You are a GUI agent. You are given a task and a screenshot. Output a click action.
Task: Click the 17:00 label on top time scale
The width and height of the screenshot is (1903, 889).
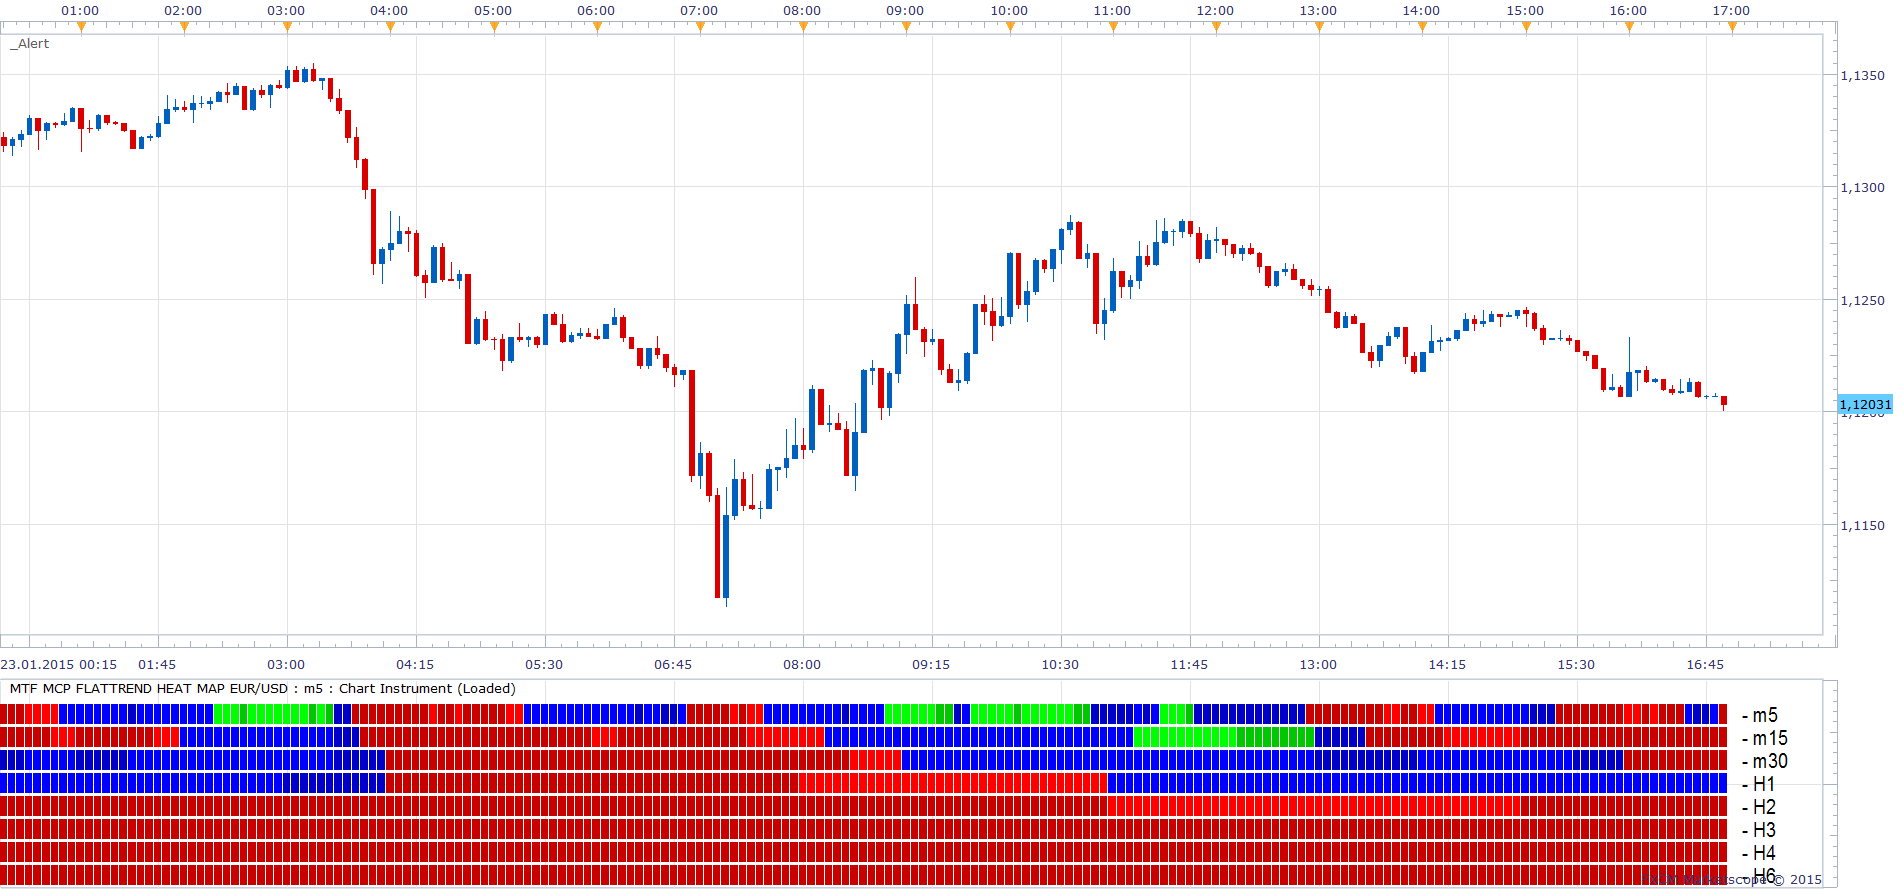[1731, 10]
